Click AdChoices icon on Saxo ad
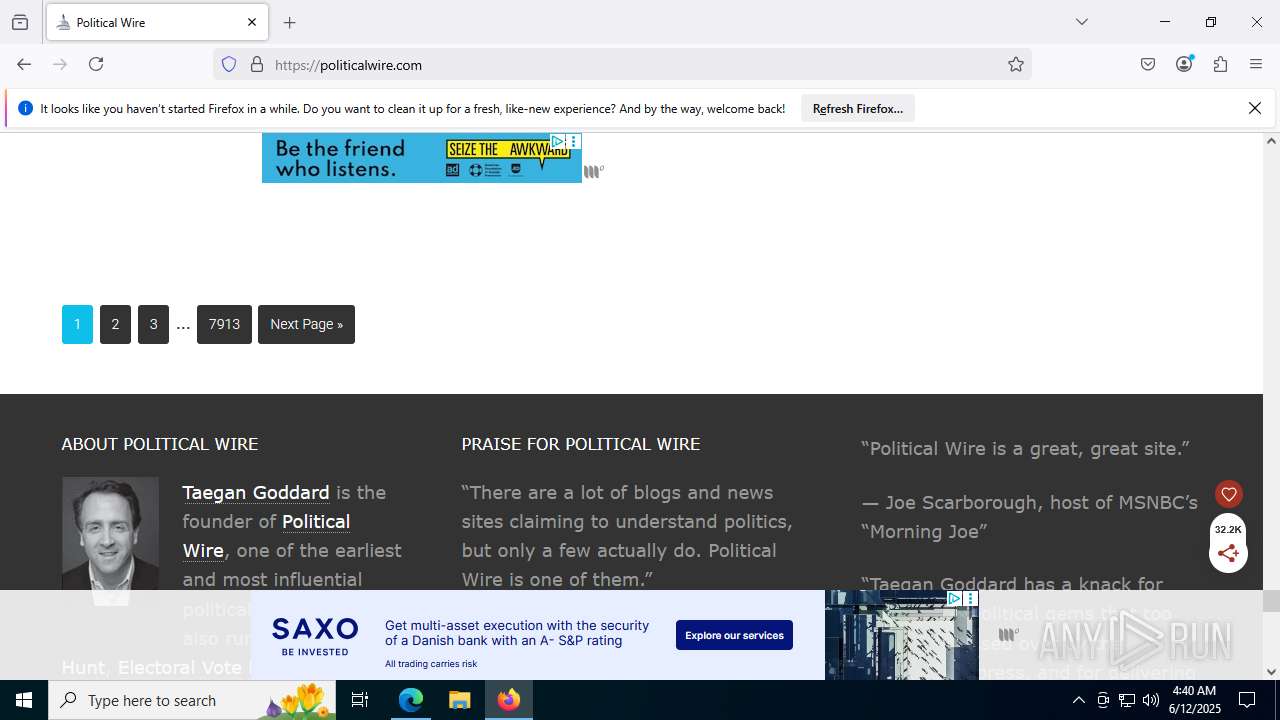This screenshot has width=1280, height=720. click(954, 598)
